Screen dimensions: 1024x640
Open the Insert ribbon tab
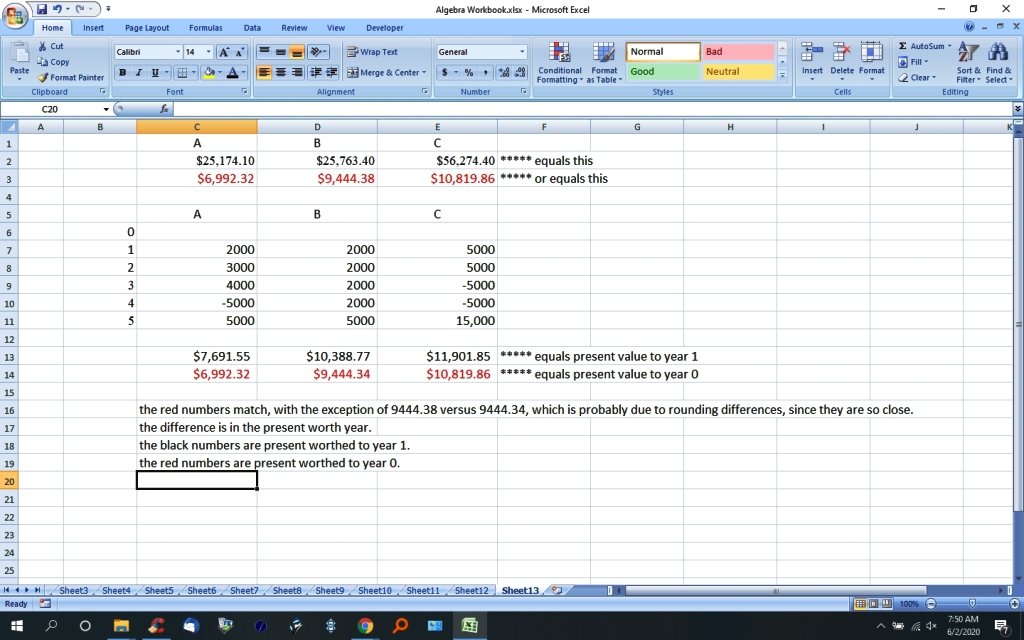pos(93,27)
